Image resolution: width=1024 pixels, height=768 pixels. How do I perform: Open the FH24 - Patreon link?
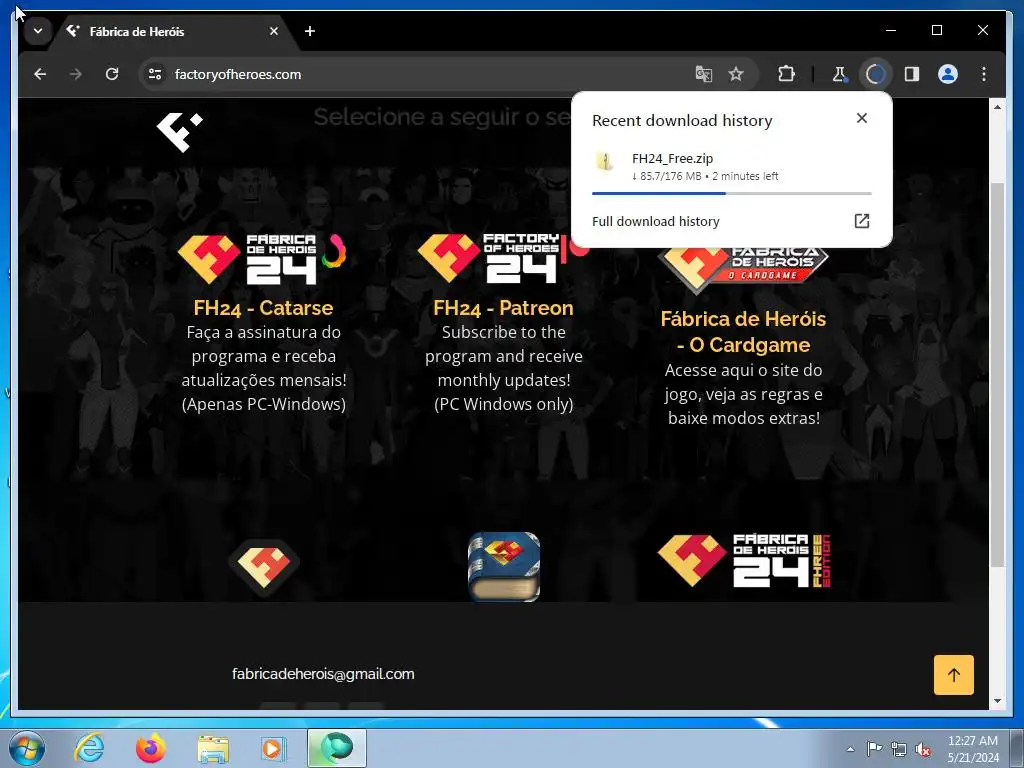coord(503,308)
